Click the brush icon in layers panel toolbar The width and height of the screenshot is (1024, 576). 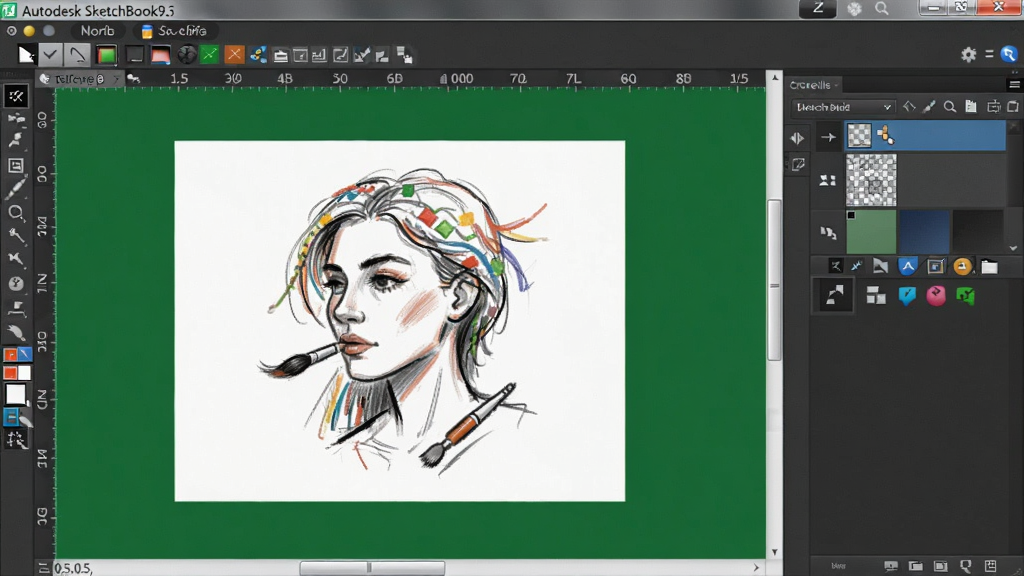click(929, 106)
